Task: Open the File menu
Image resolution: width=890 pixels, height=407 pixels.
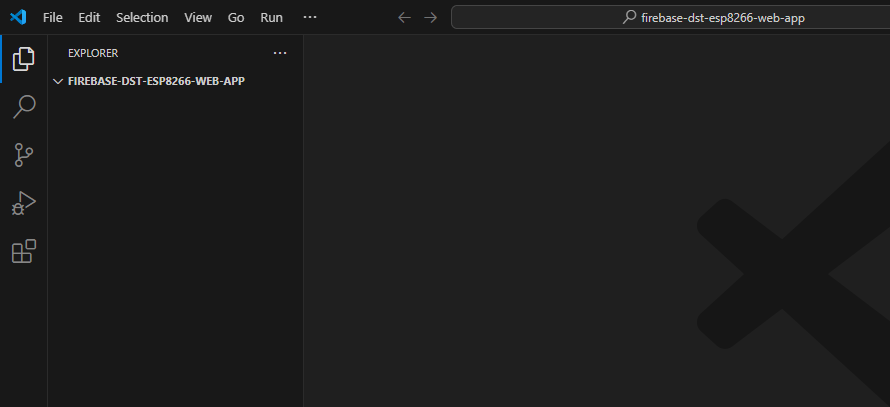Action: [x=53, y=17]
